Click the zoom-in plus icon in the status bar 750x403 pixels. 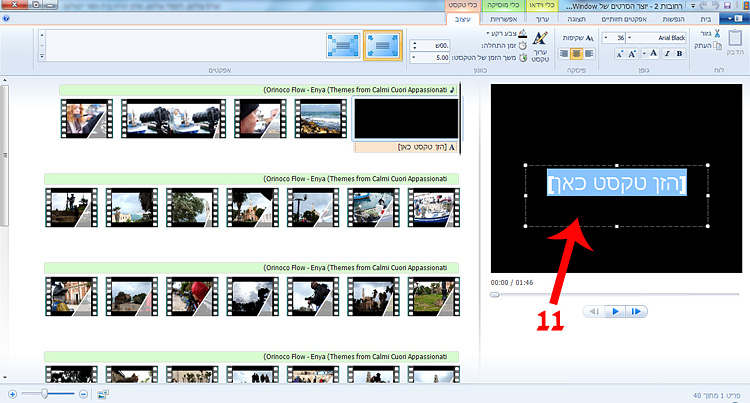point(12,394)
